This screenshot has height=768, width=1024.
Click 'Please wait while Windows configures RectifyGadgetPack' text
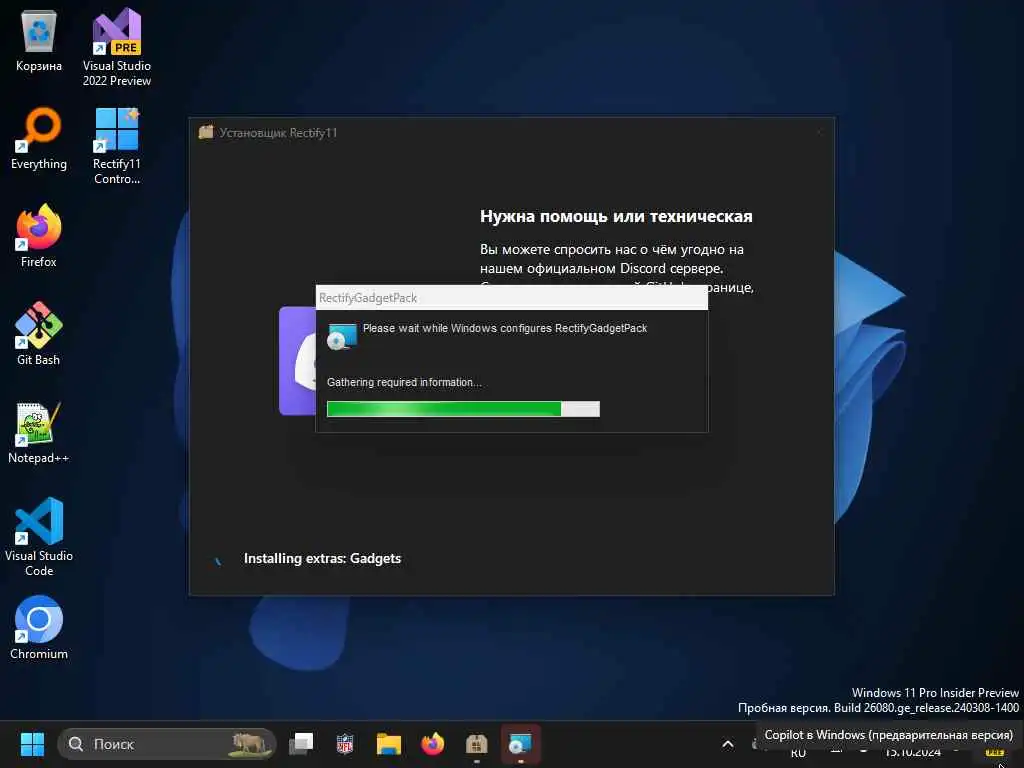pos(505,328)
